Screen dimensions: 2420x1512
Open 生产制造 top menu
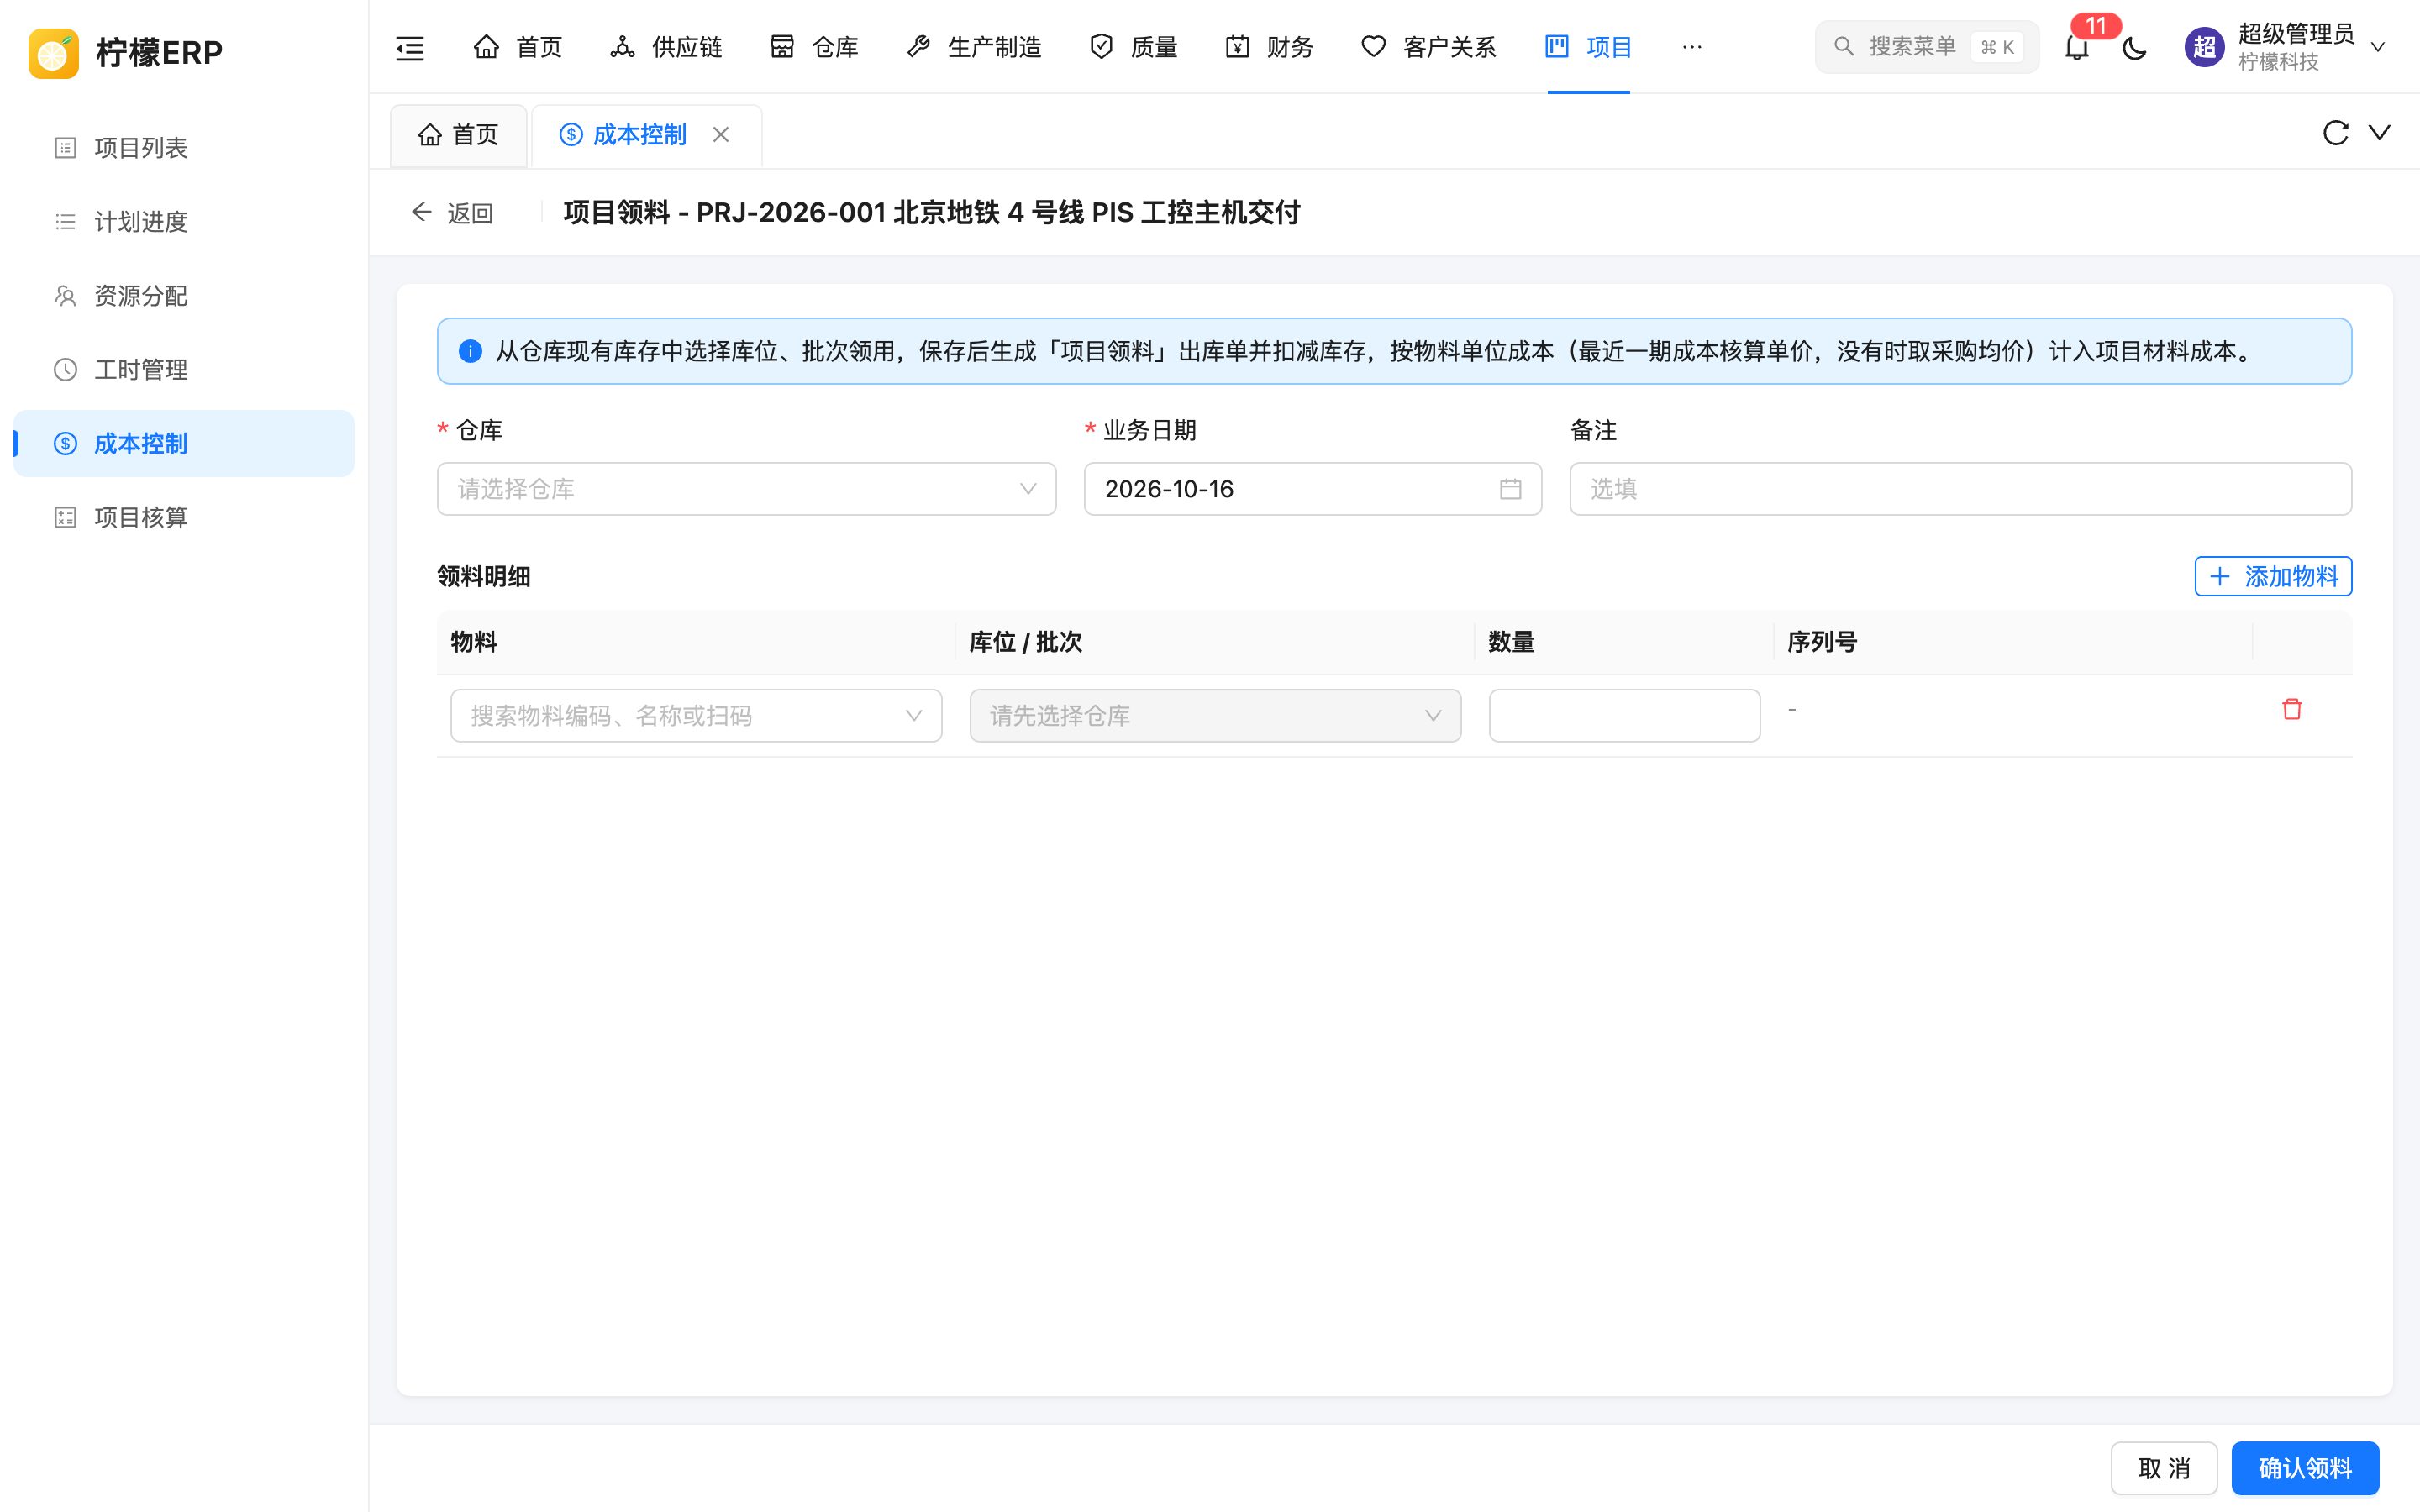[974, 47]
